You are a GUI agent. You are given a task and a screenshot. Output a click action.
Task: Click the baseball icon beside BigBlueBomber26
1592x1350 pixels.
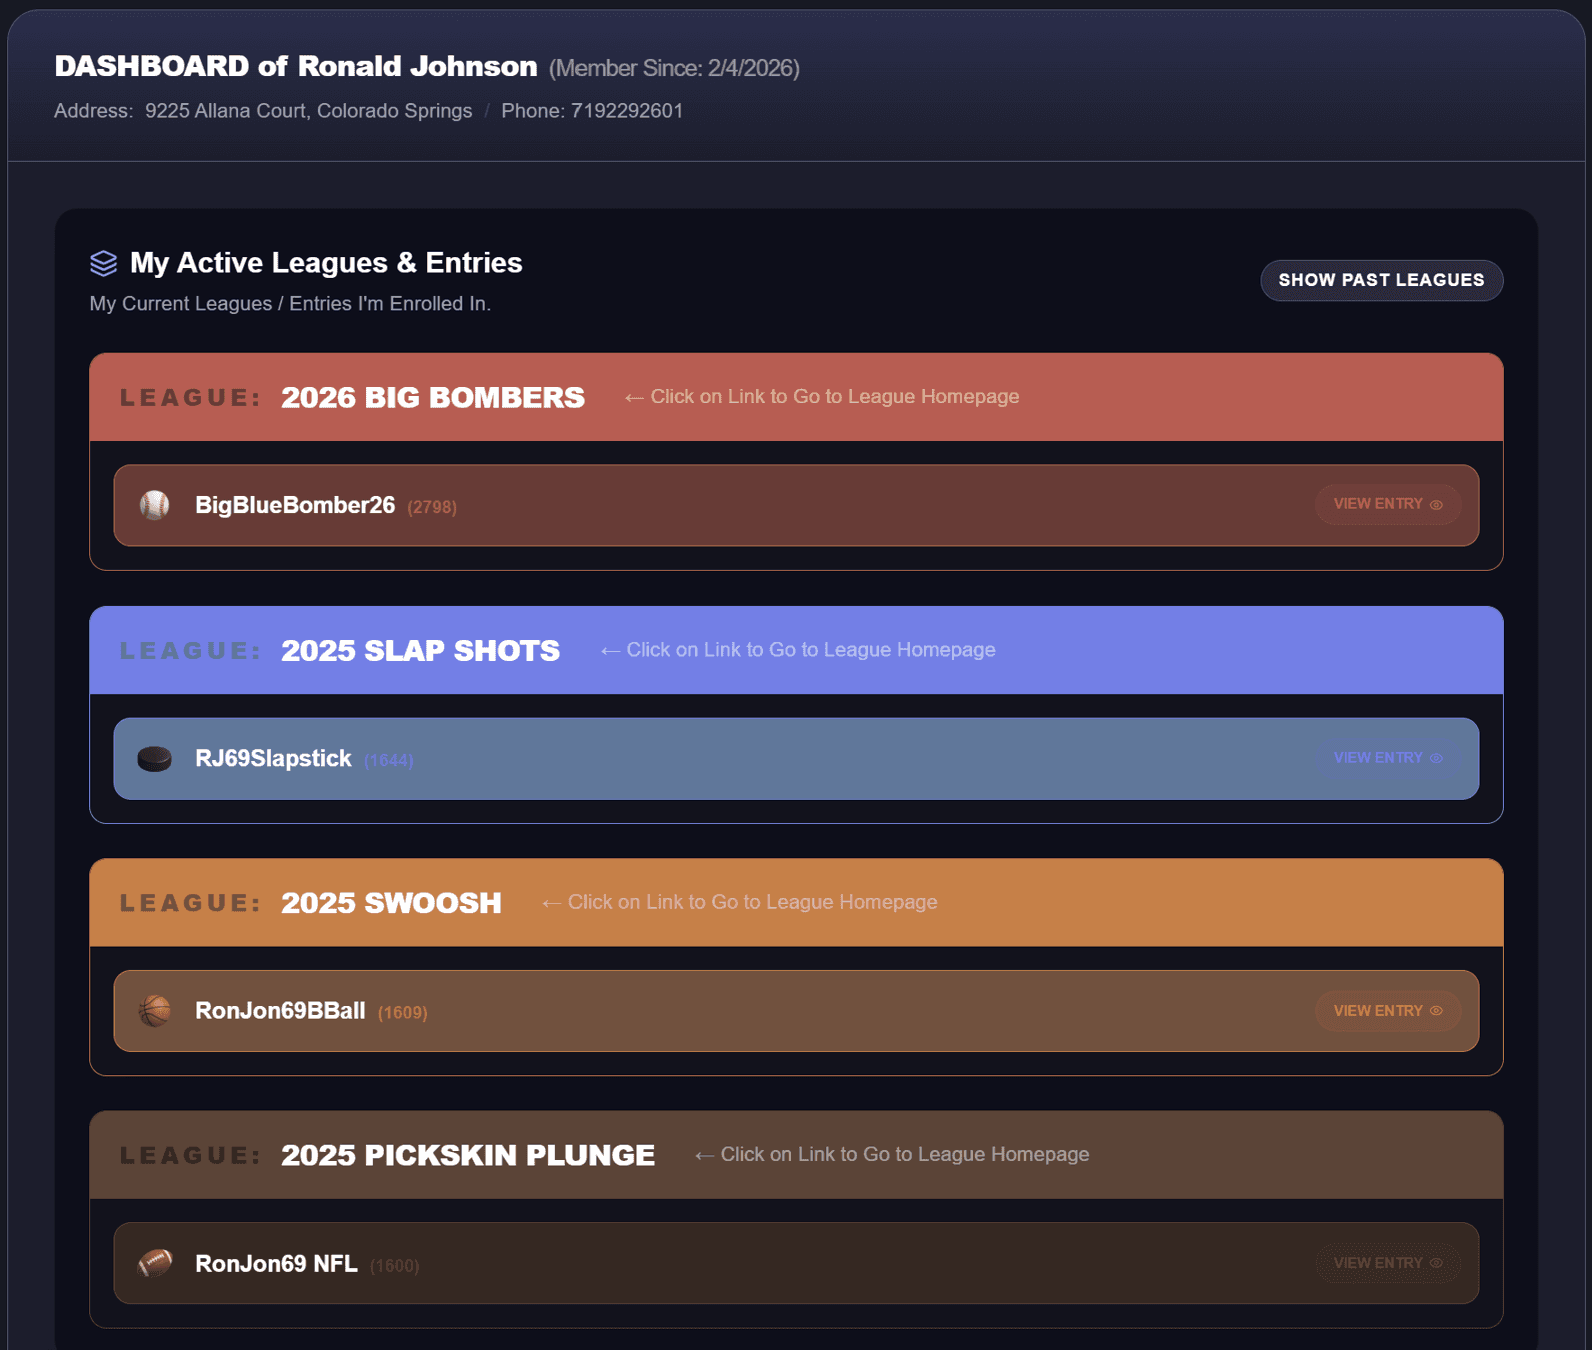155,505
